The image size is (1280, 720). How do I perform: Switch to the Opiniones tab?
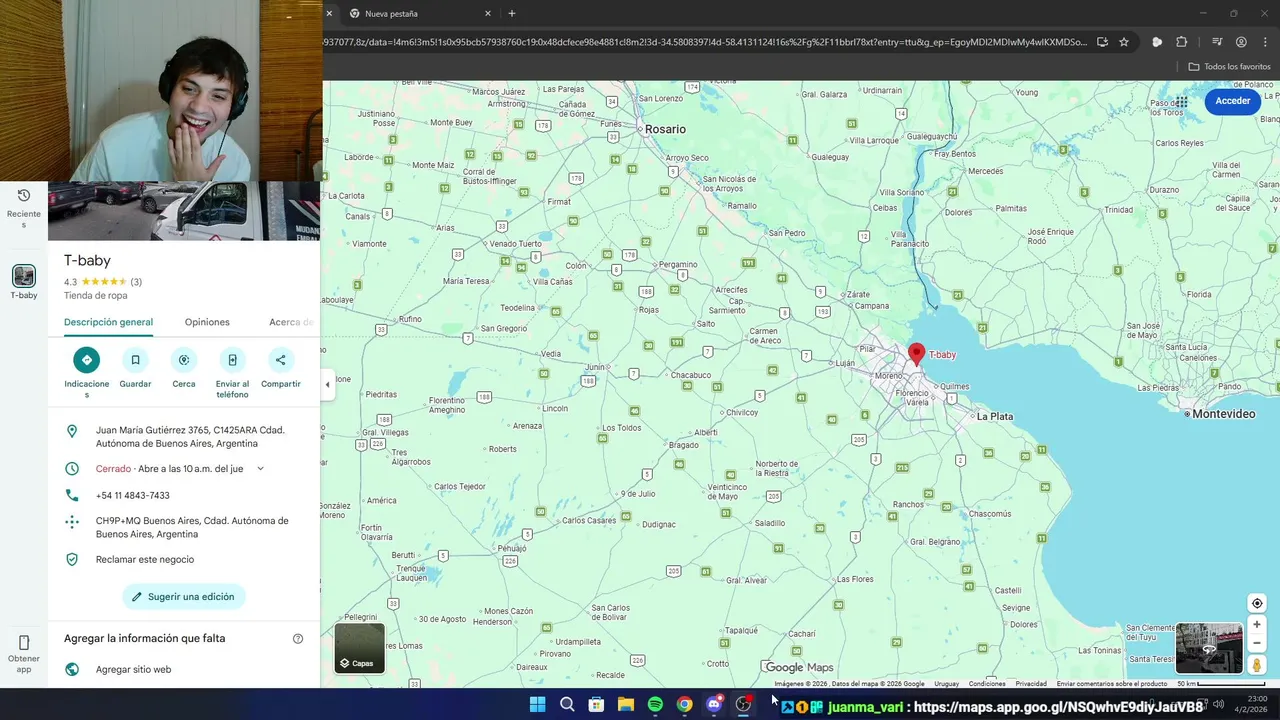point(207,322)
